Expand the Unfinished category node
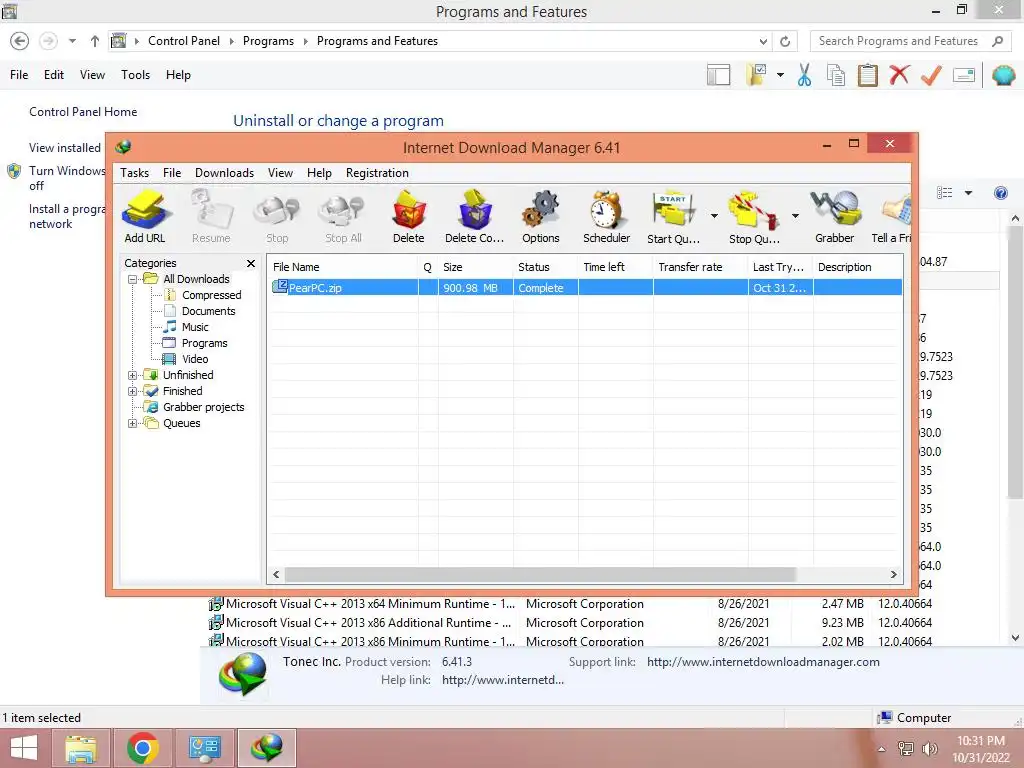The height and width of the screenshot is (768, 1024). click(133, 376)
